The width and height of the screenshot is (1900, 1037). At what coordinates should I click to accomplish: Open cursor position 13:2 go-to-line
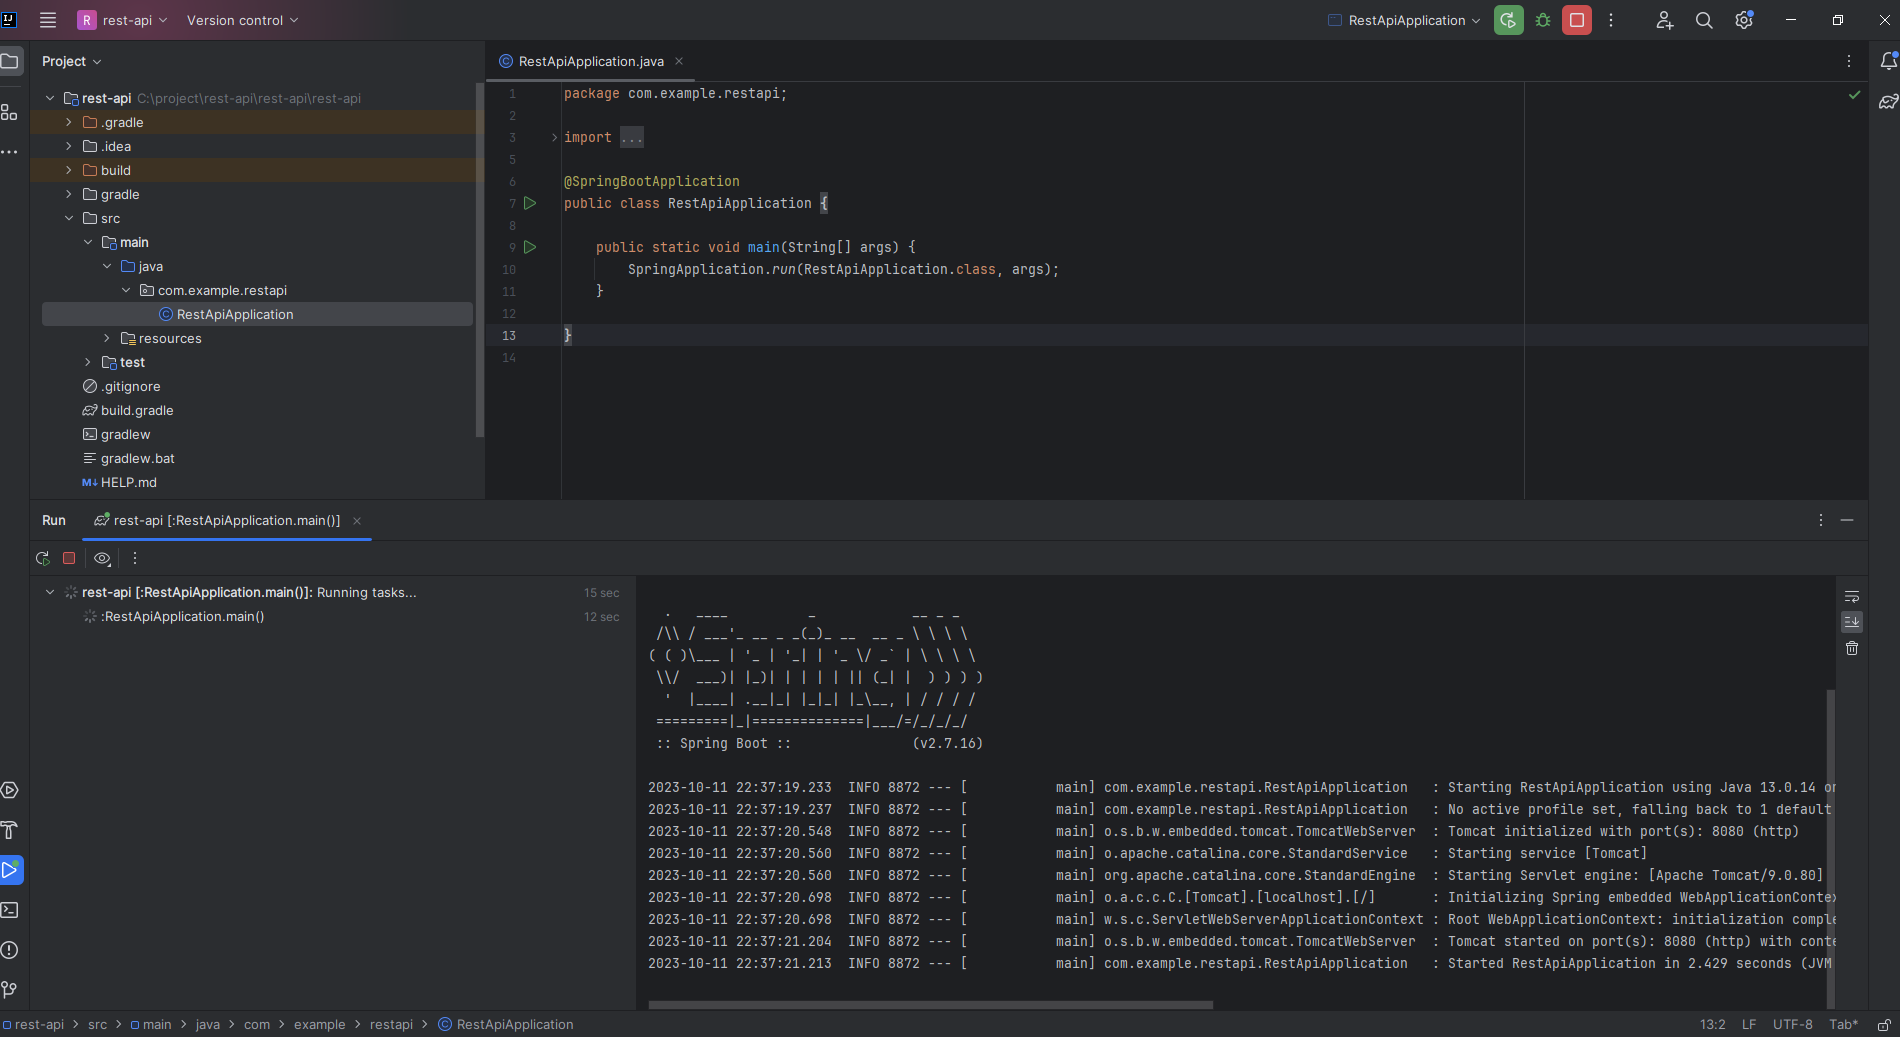(1713, 1025)
